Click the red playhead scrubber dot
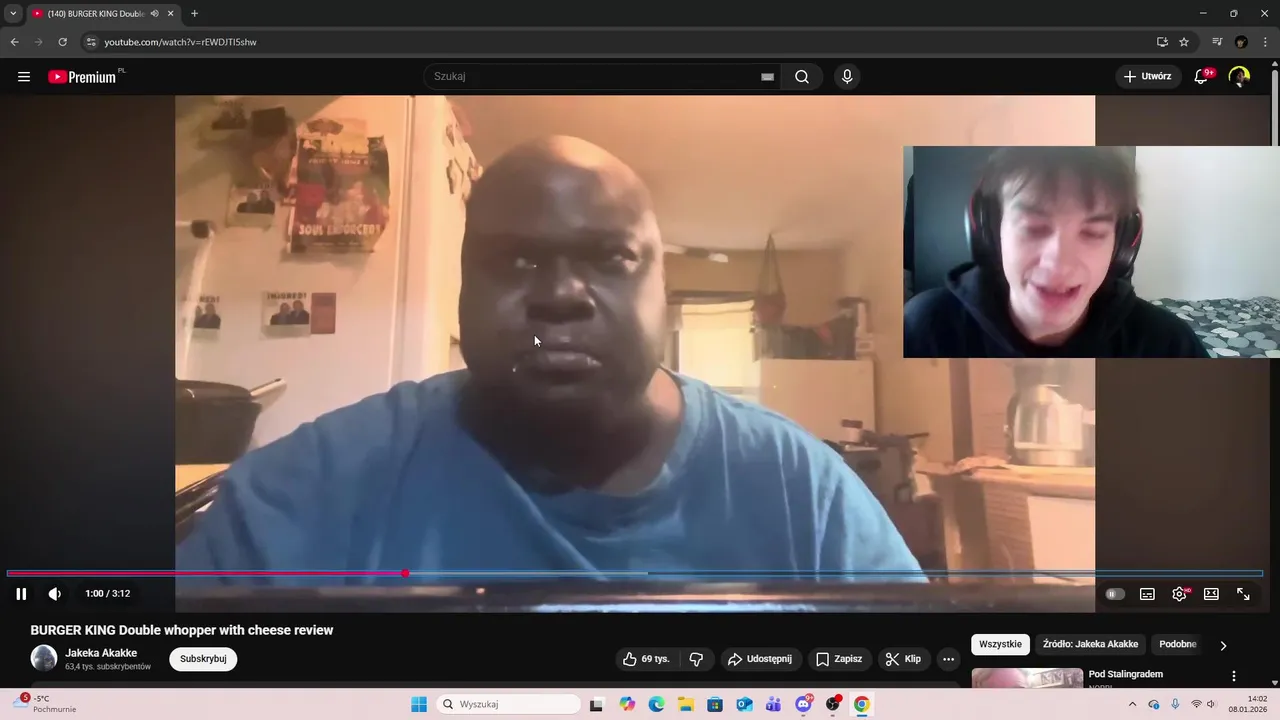 (405, 573)
